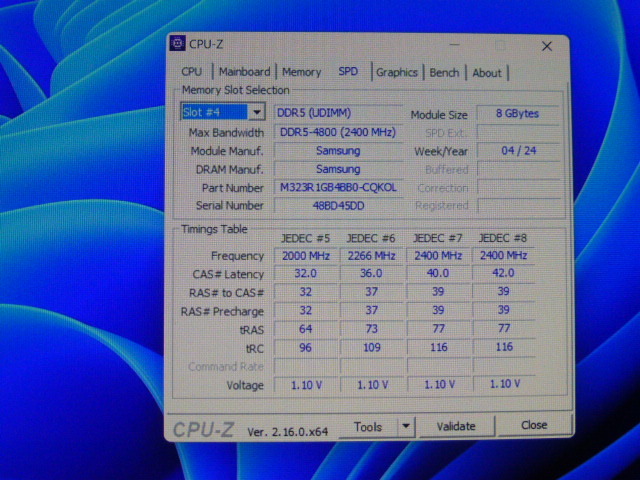Click the tRC value 109
Image resolution: width=640 pixels, height=480 pixels.
pos(371,348)
